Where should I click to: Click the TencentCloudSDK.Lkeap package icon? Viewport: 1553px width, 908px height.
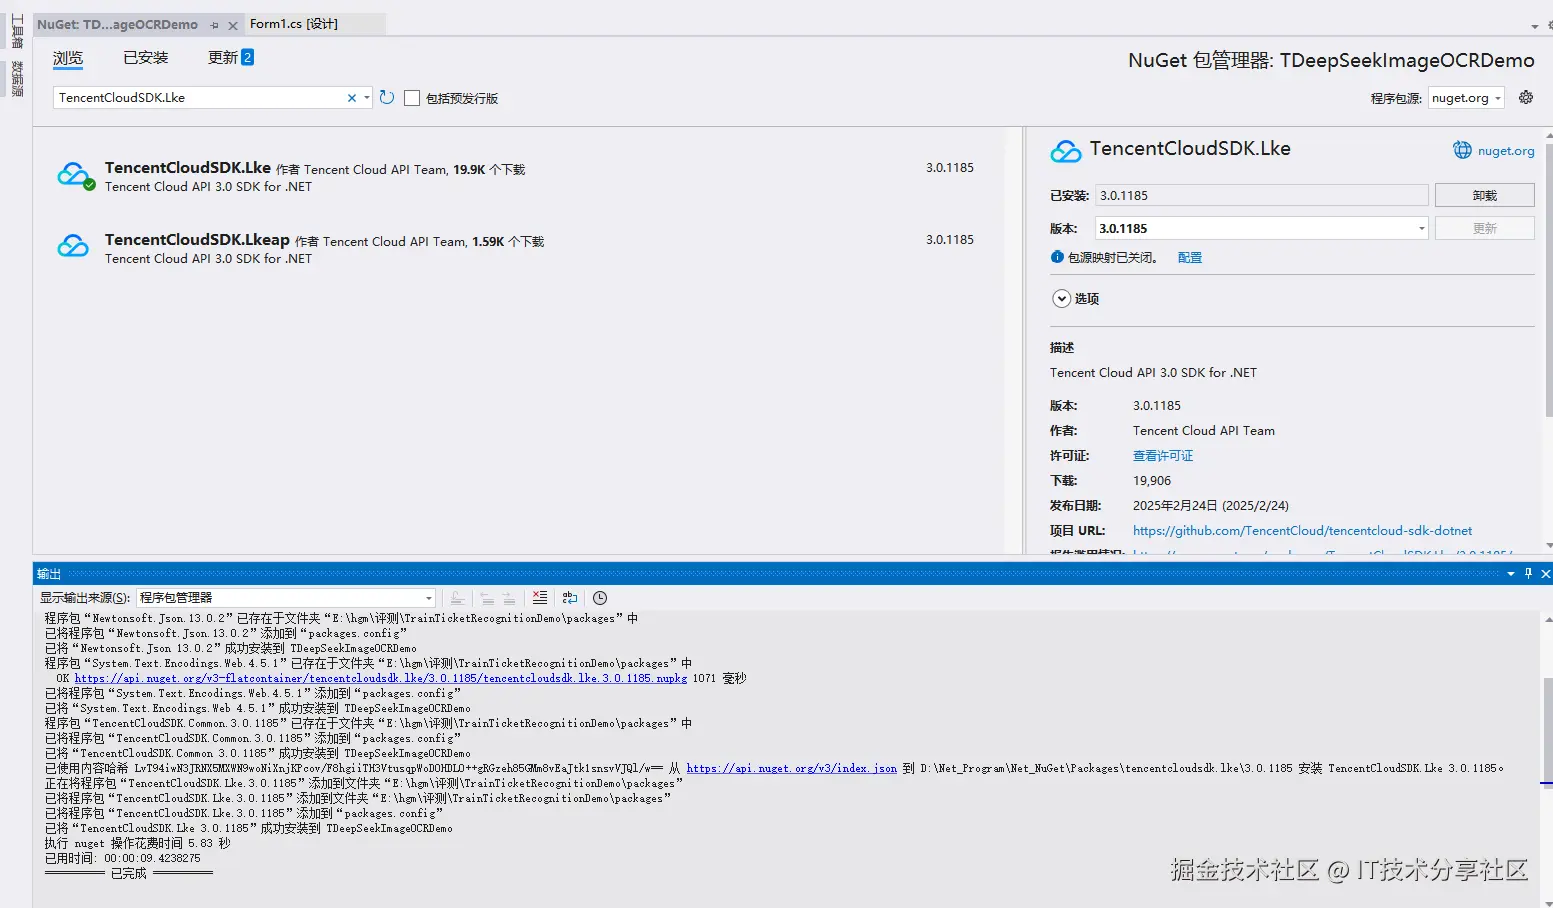tap(73, 246)
